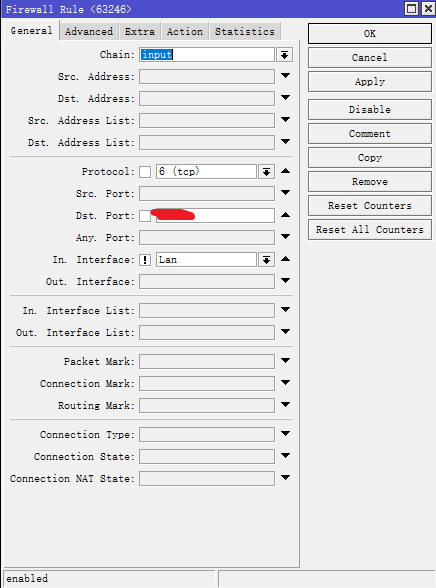Expand the Src. Address field arrow
The height and width of the screenshot is (588, 436).
coord(285,76)
